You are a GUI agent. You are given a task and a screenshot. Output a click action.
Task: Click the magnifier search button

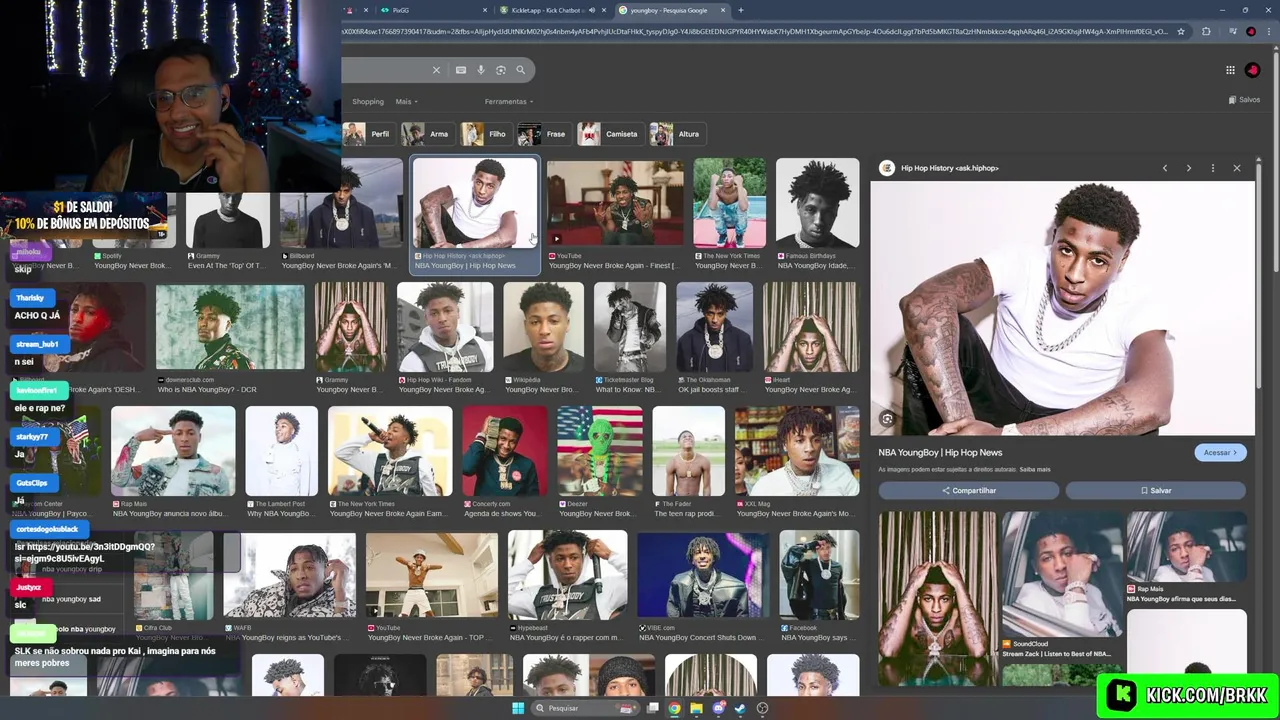pos(521,70)
